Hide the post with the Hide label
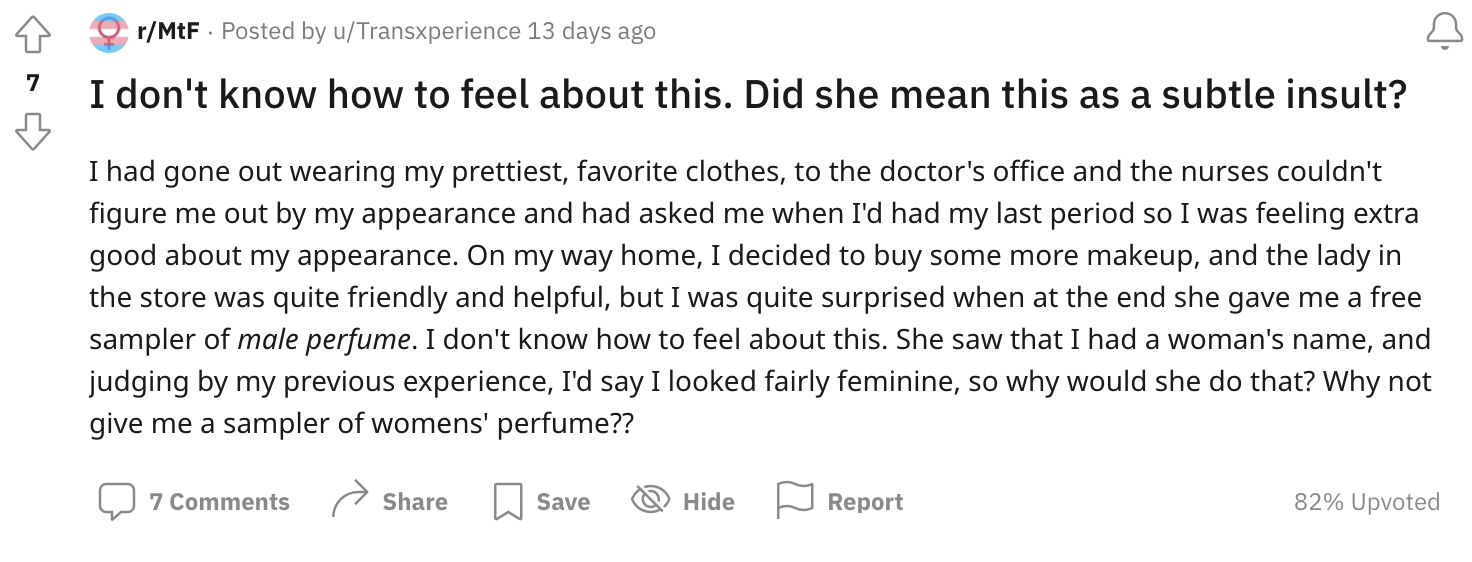Viewport: 1472px width, 562px height. point(709,502)
